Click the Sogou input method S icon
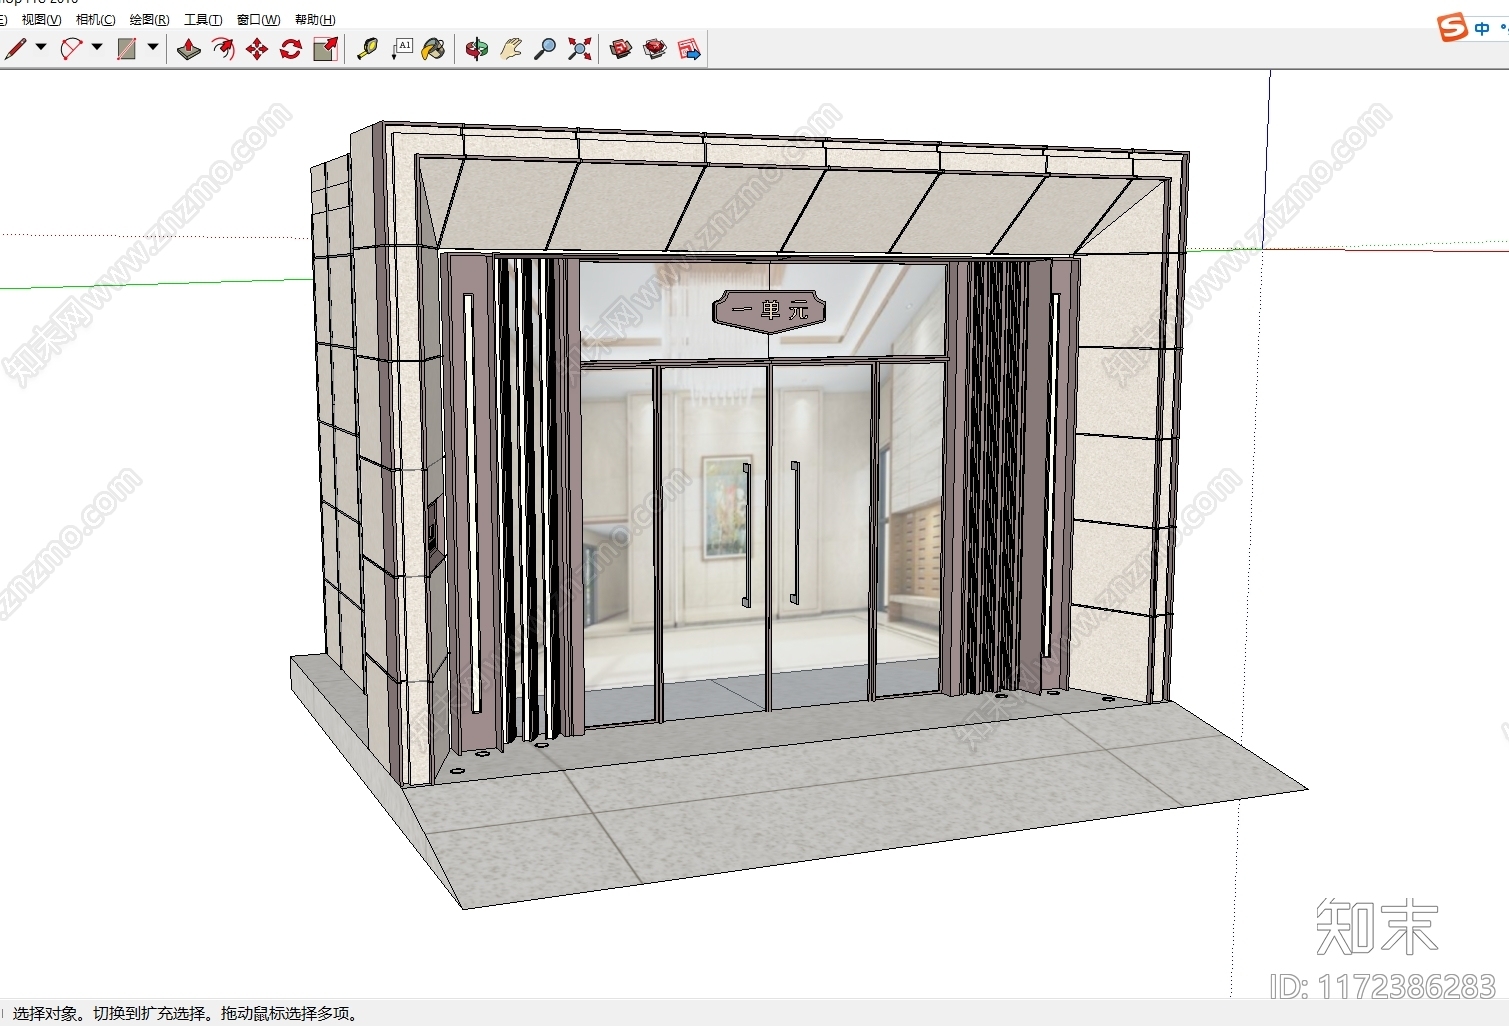The image size is (1509, 1026). click(x=1452, y=28)
